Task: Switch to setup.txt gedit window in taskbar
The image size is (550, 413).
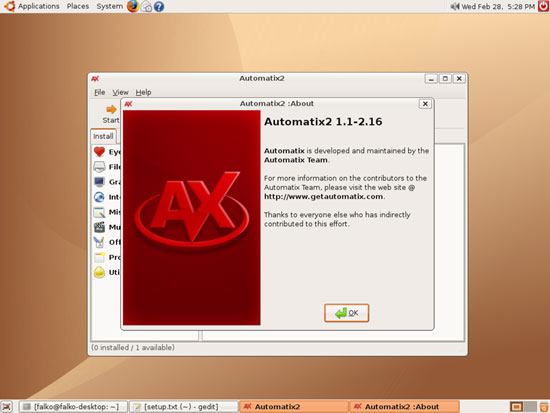Action: point(184,407)
